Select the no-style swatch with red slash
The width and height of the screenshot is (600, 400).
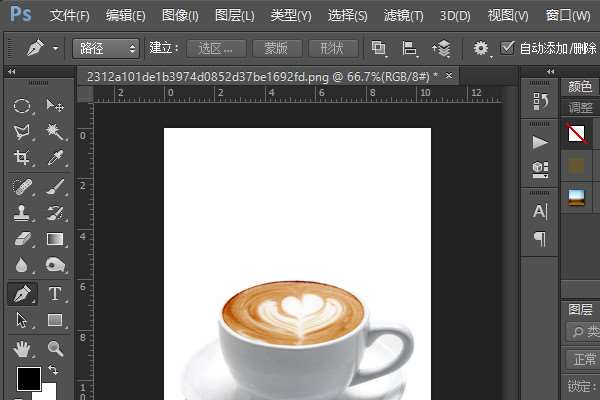pos(576,134)
